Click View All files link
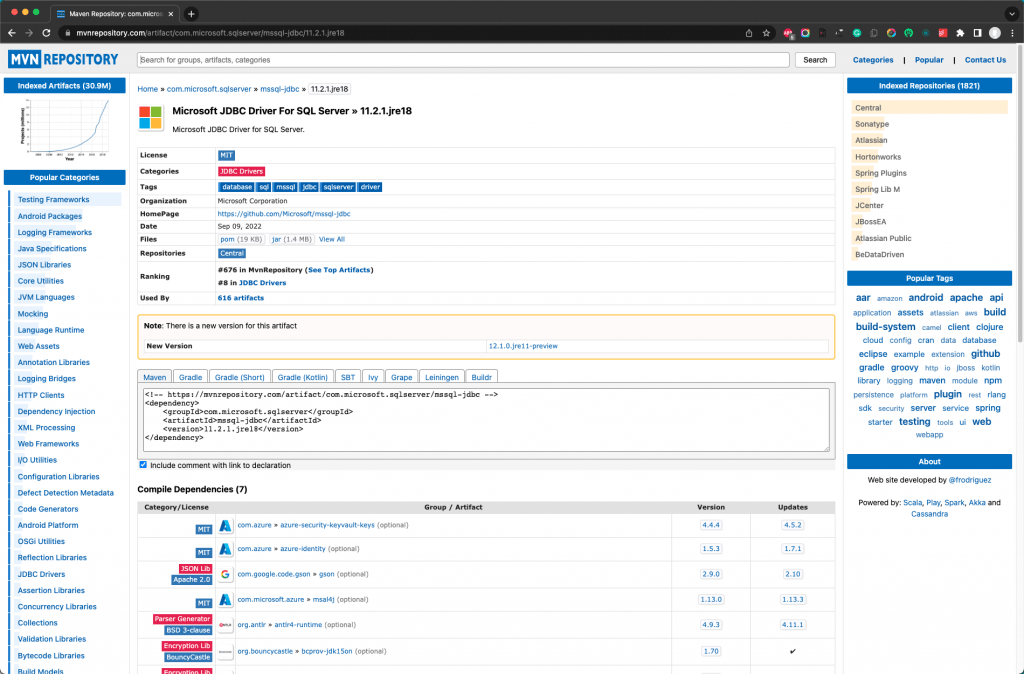This screenshot has width=1024, height=674. coord(332,239)
